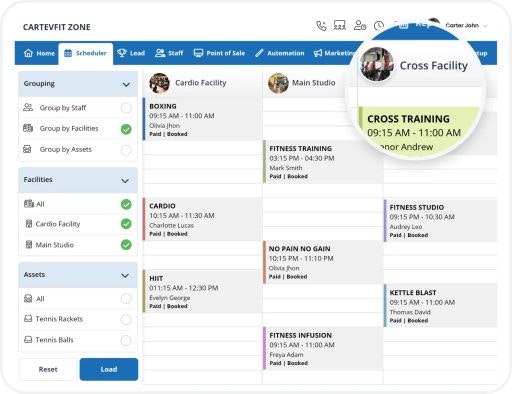Select the Group by Staff radio option
This screenshot has height=394, width=512.
pyautogui.click(x=126, y=108)
